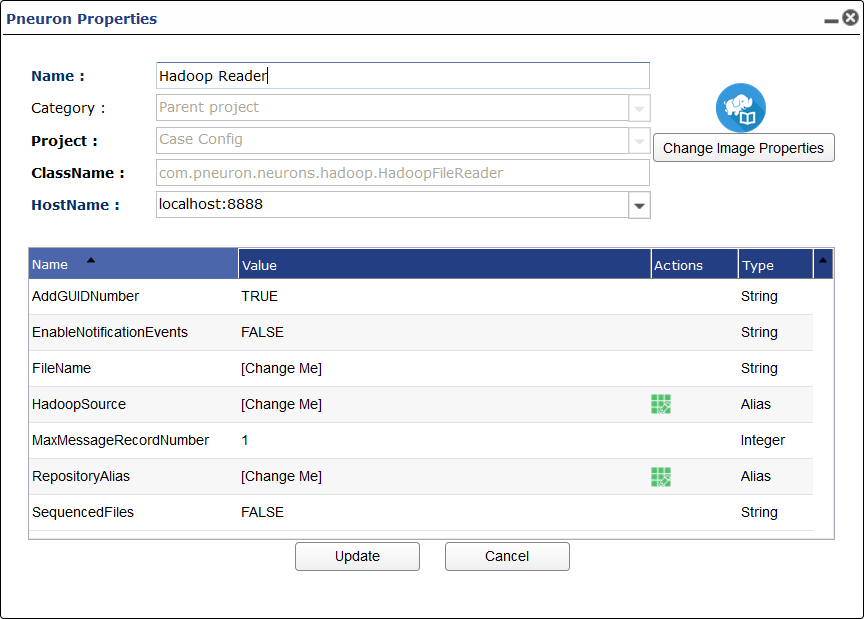The image size is (864, 619).
Task: Click the FALSE value of EnableNotificationEvents
Action: tap(262, 332)
